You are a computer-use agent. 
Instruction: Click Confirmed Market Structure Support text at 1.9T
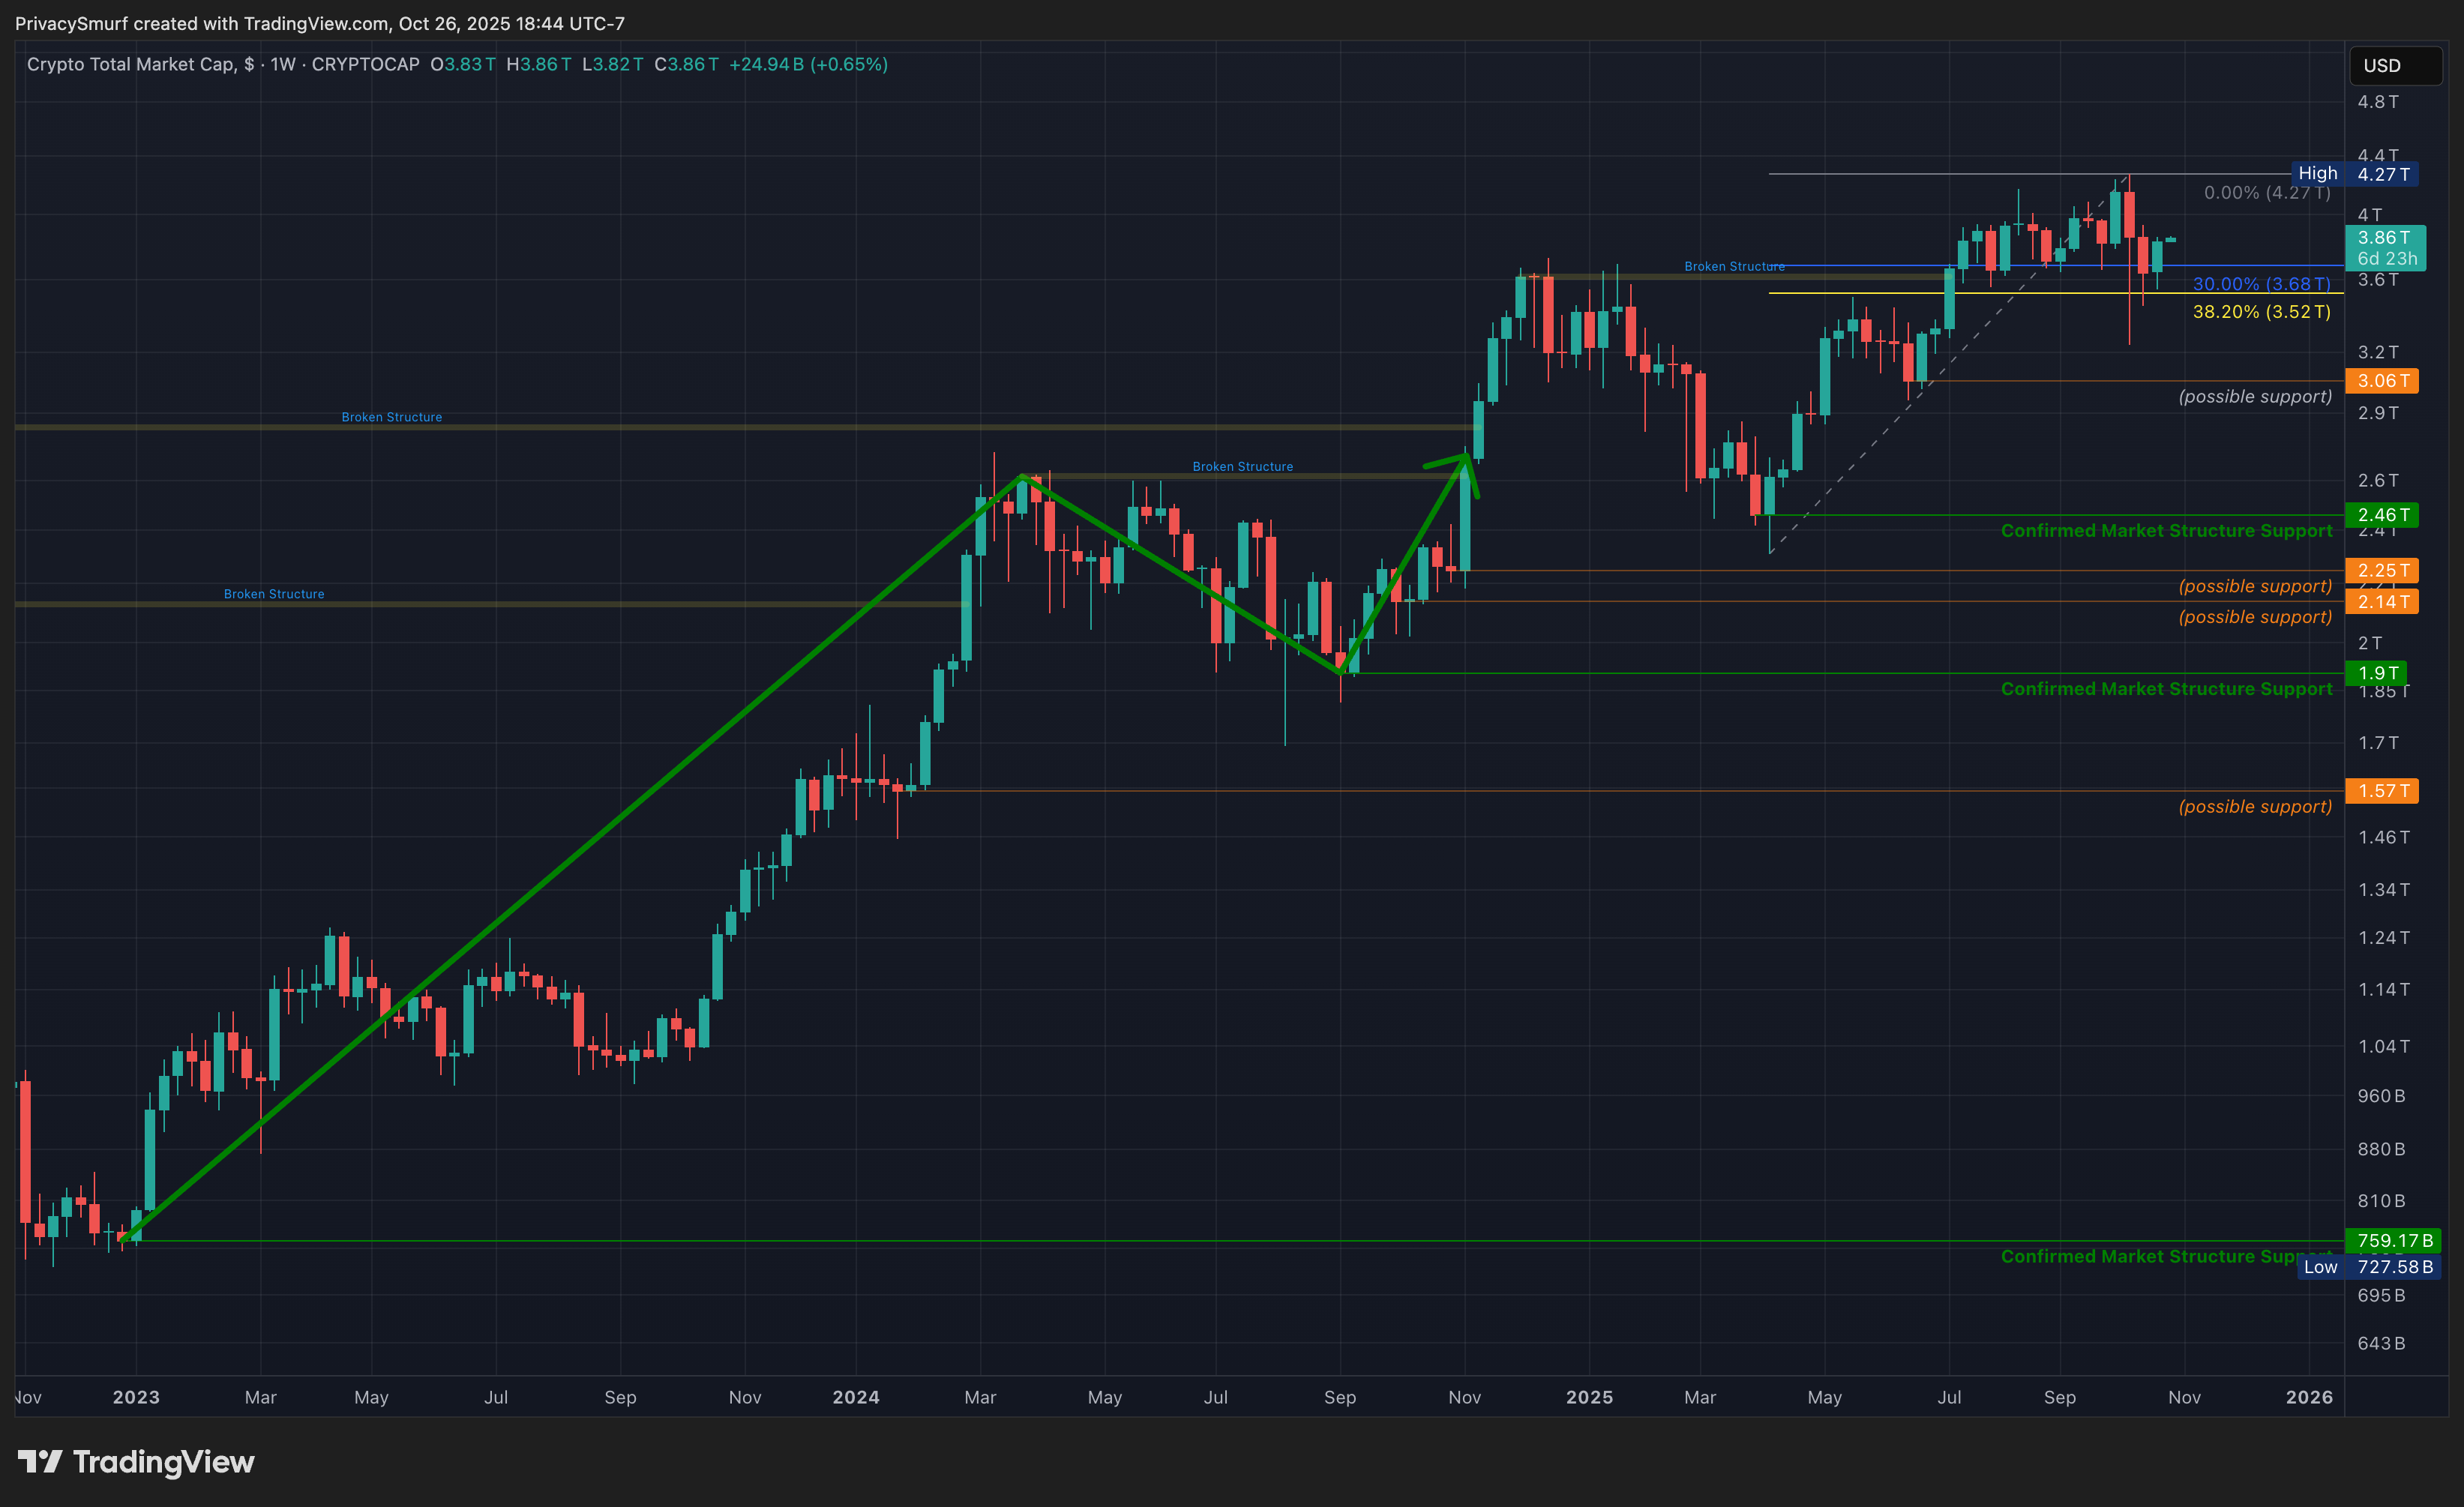tap(2166, 689)
